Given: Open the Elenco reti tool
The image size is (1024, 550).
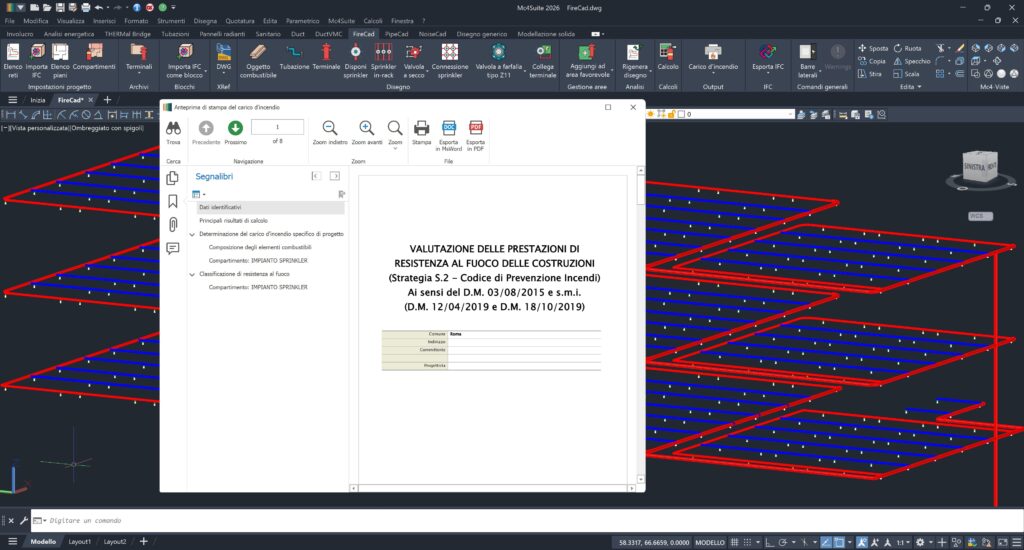Looking at the screenshot, I should [13, 61].
